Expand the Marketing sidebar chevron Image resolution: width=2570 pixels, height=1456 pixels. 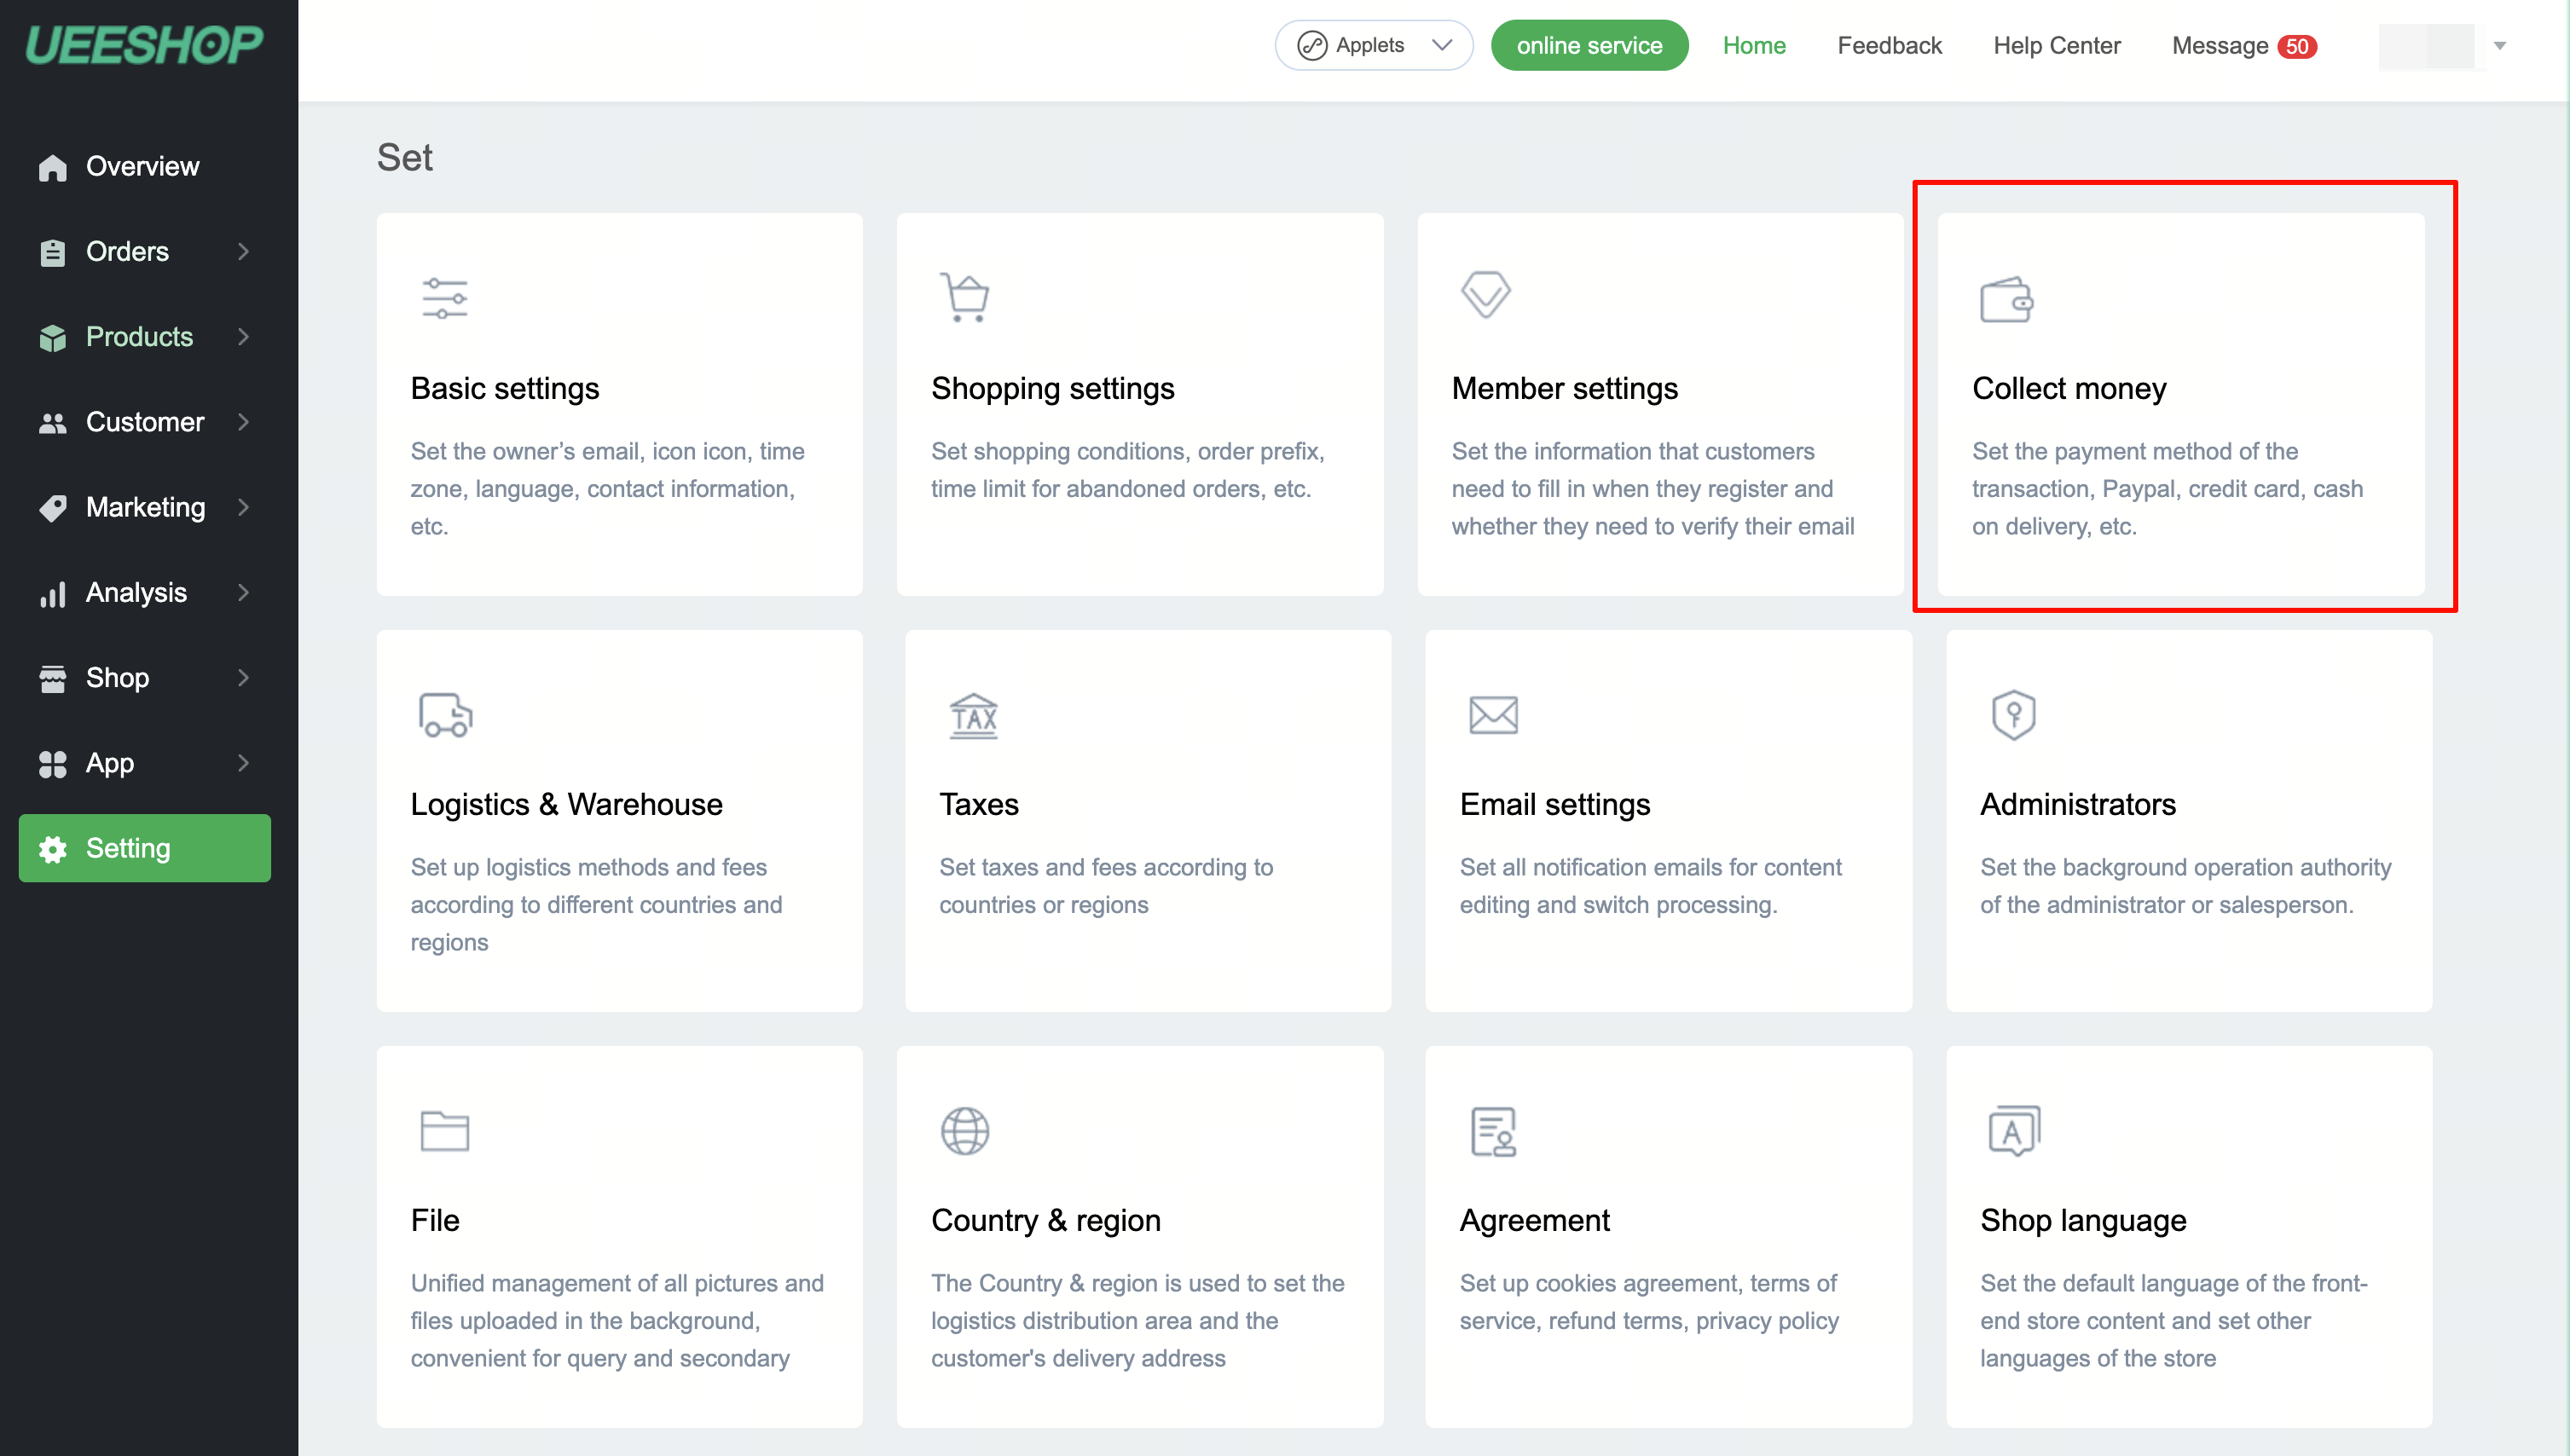[x=243, y=508]
